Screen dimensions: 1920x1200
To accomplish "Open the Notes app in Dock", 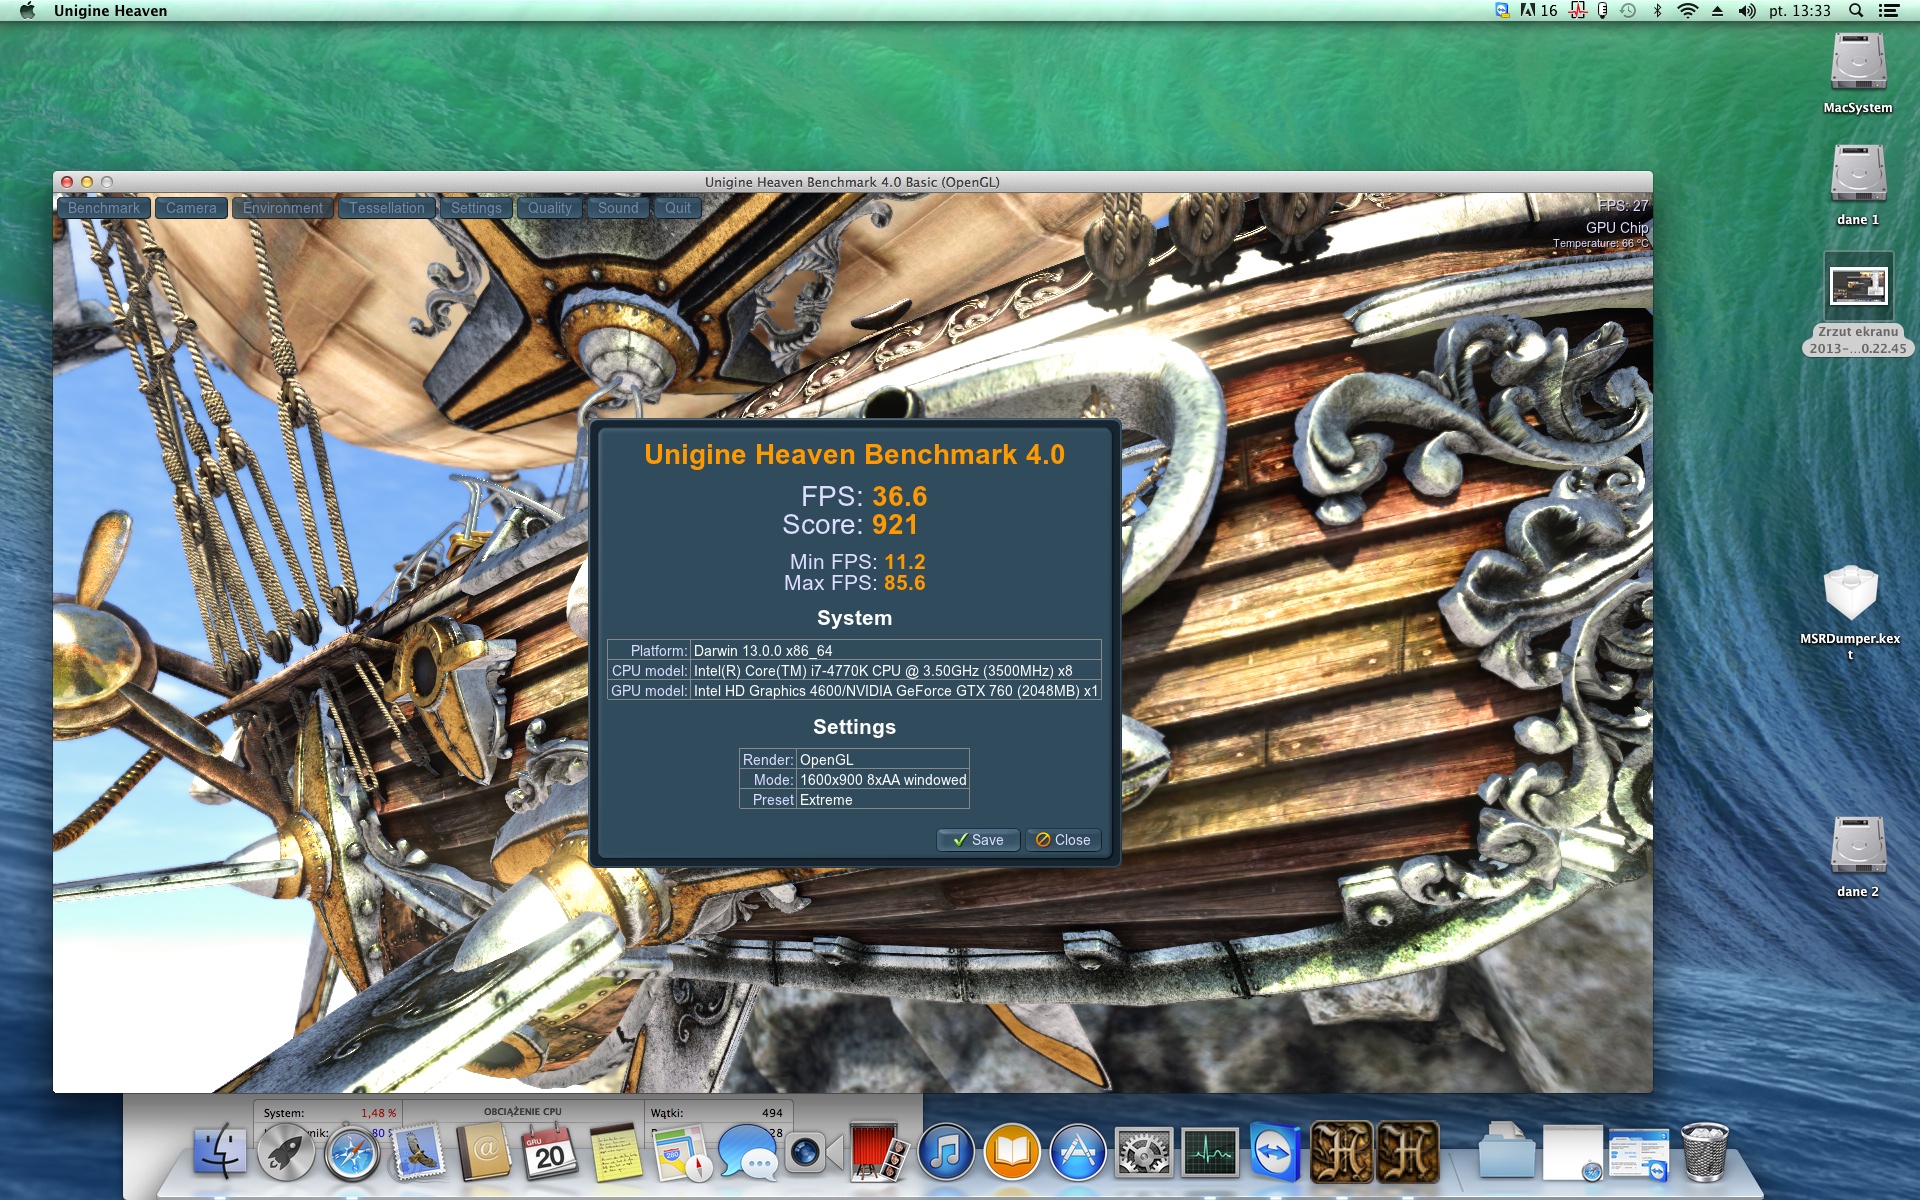I will [x=616, y=1152].
